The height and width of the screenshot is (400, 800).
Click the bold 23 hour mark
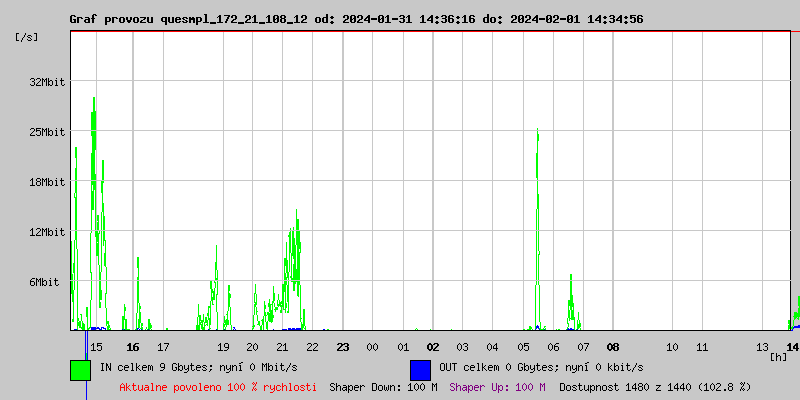click(x=343, y=347)
